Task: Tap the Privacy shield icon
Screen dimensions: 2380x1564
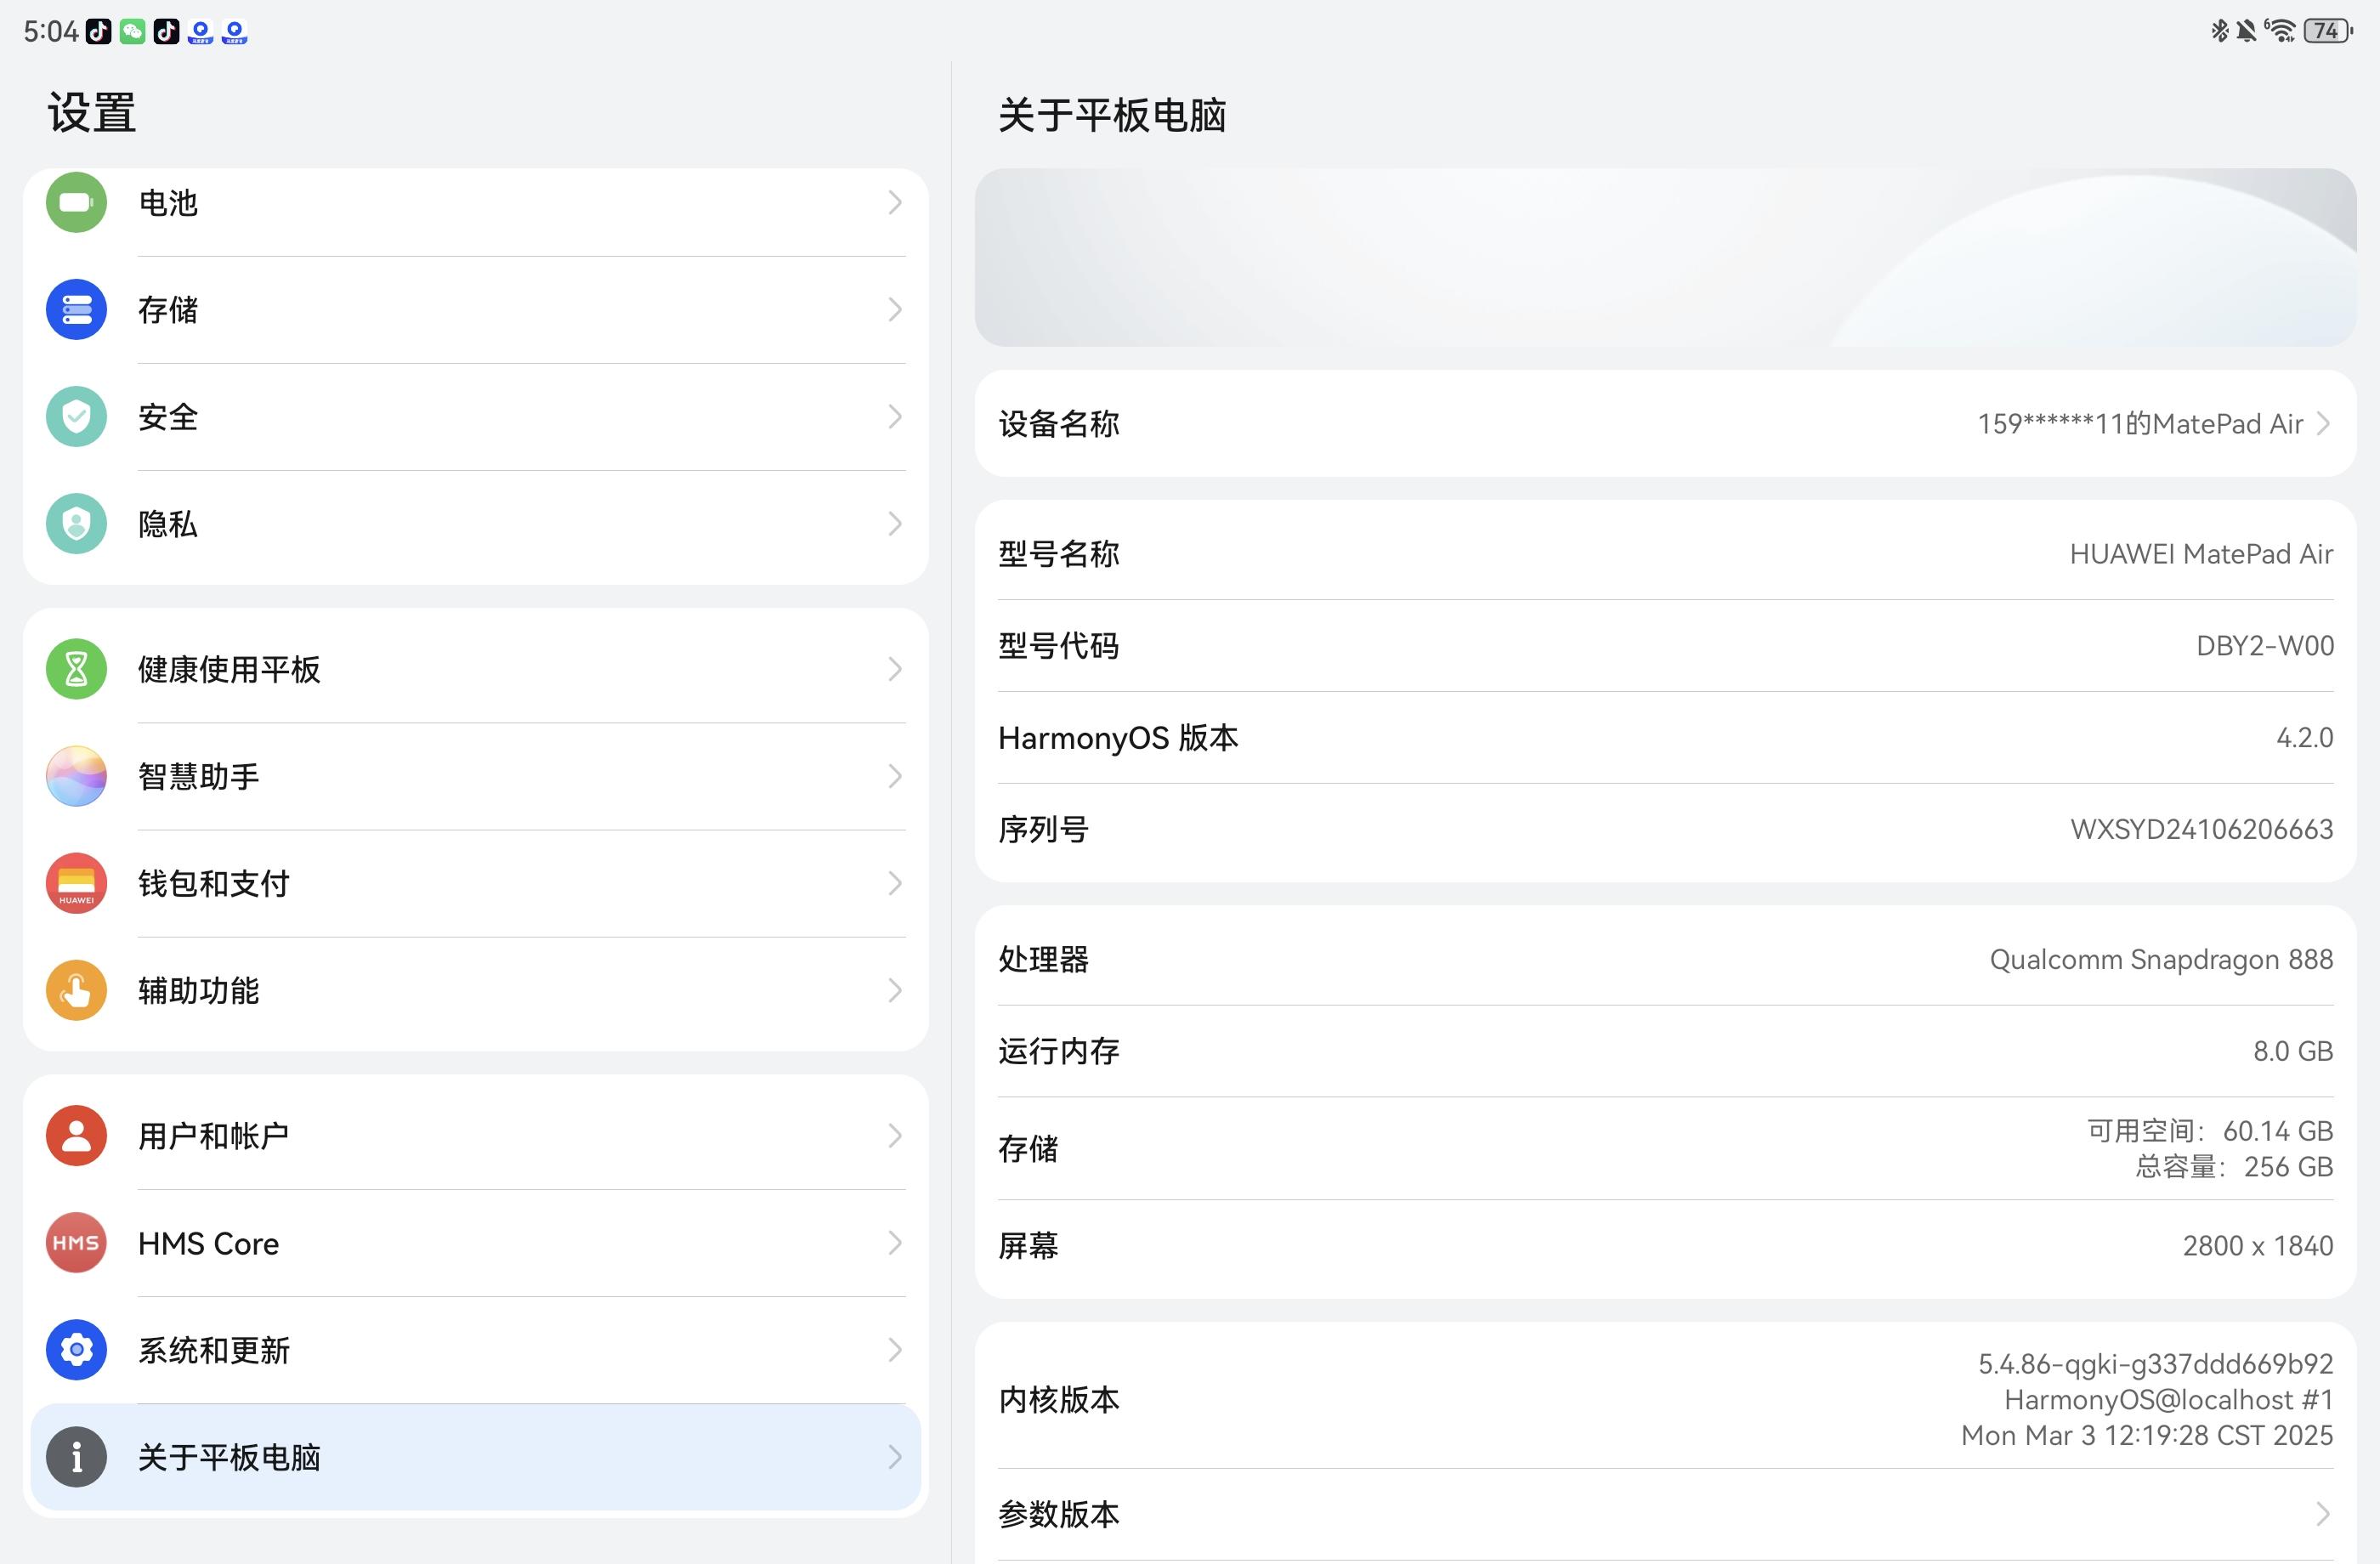Action: (x=76, y=524)
